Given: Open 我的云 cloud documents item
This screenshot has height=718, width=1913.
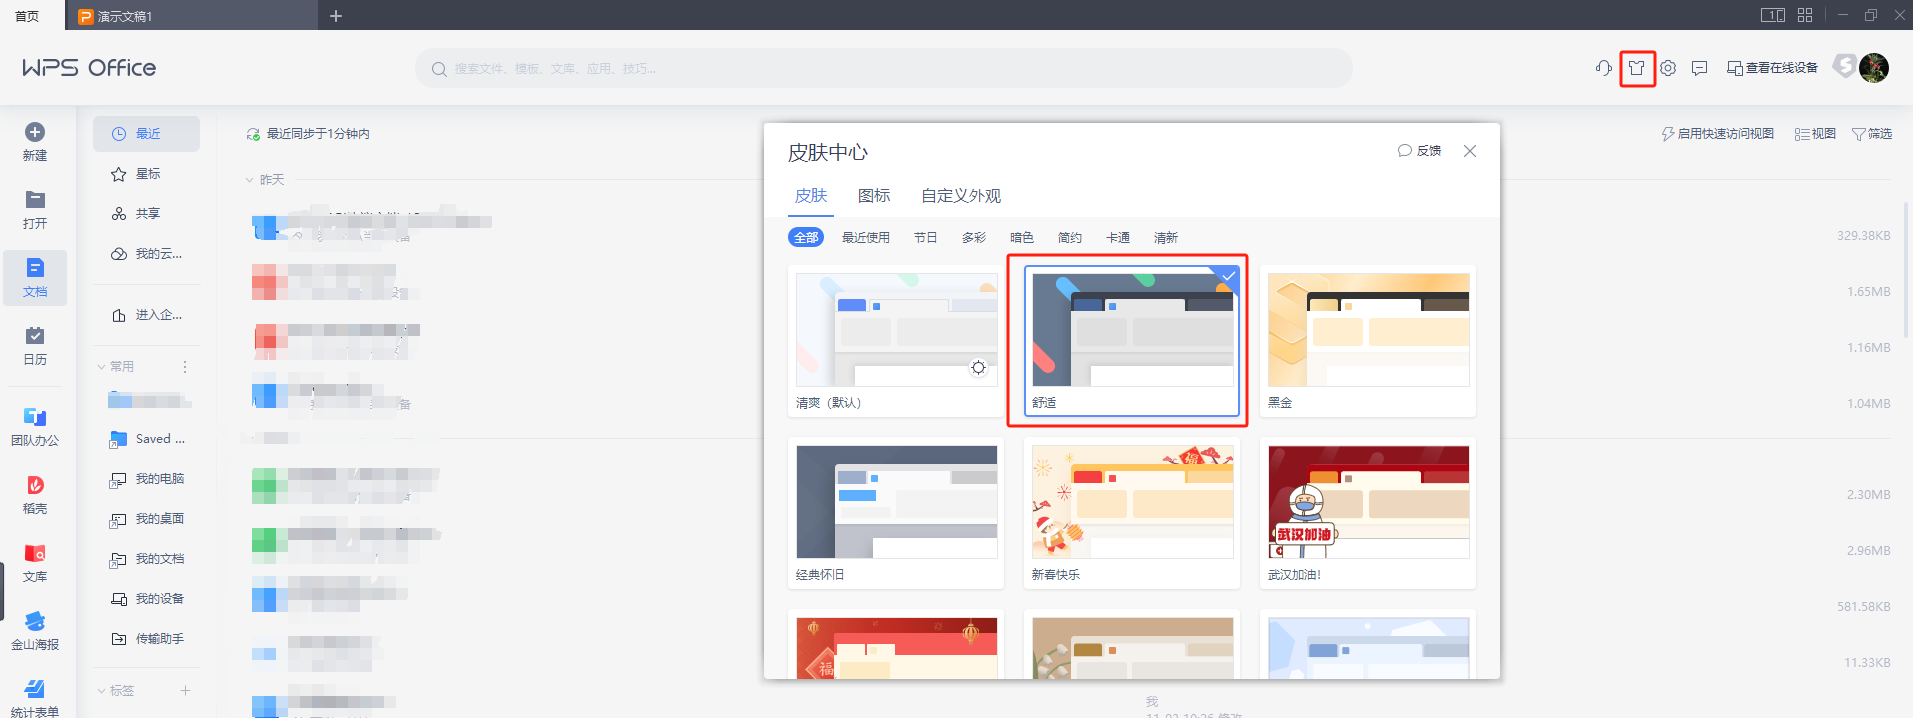Looking at the screenshot, I should point(146,254).
